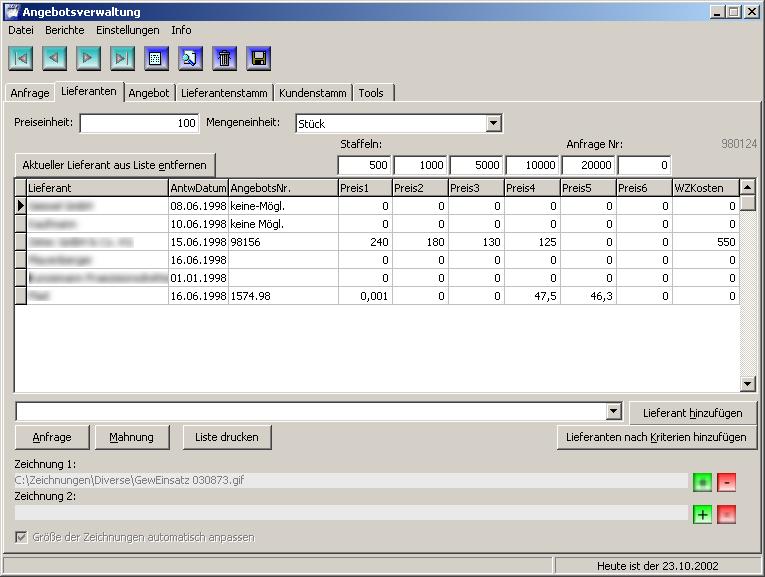The width and height of the screenshot is (765, 577).
Task: Click the Preiseinheit field showing 100
Action: coord(139,123)
